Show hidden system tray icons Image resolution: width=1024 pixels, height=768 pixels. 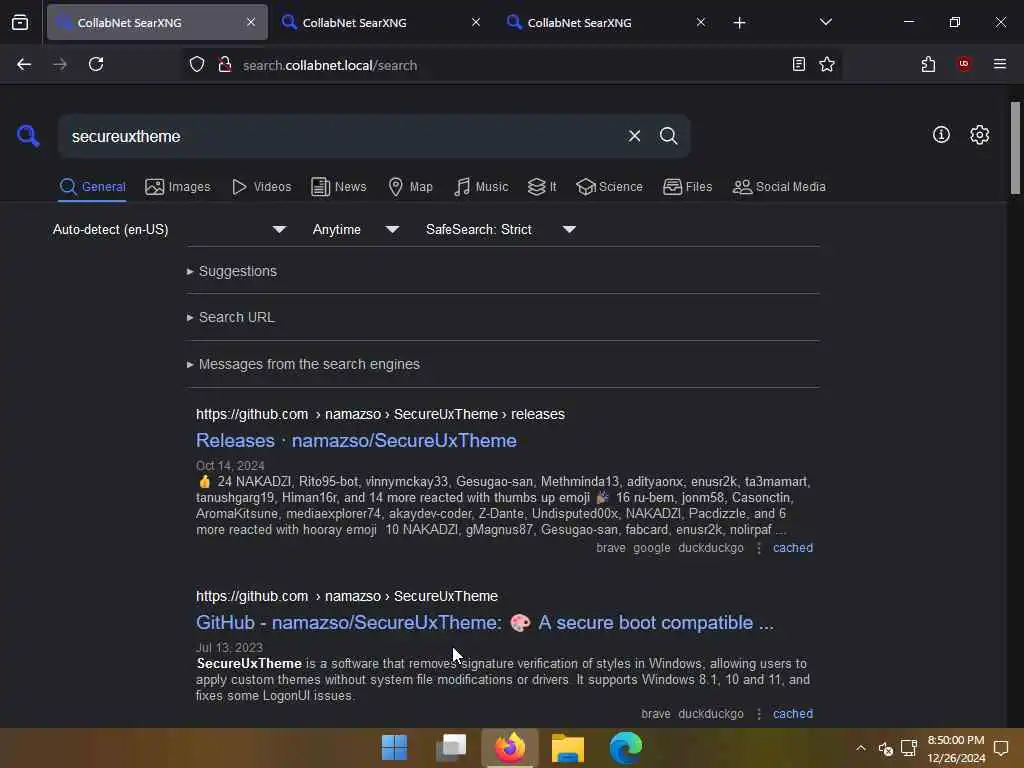tap(861, 748)
